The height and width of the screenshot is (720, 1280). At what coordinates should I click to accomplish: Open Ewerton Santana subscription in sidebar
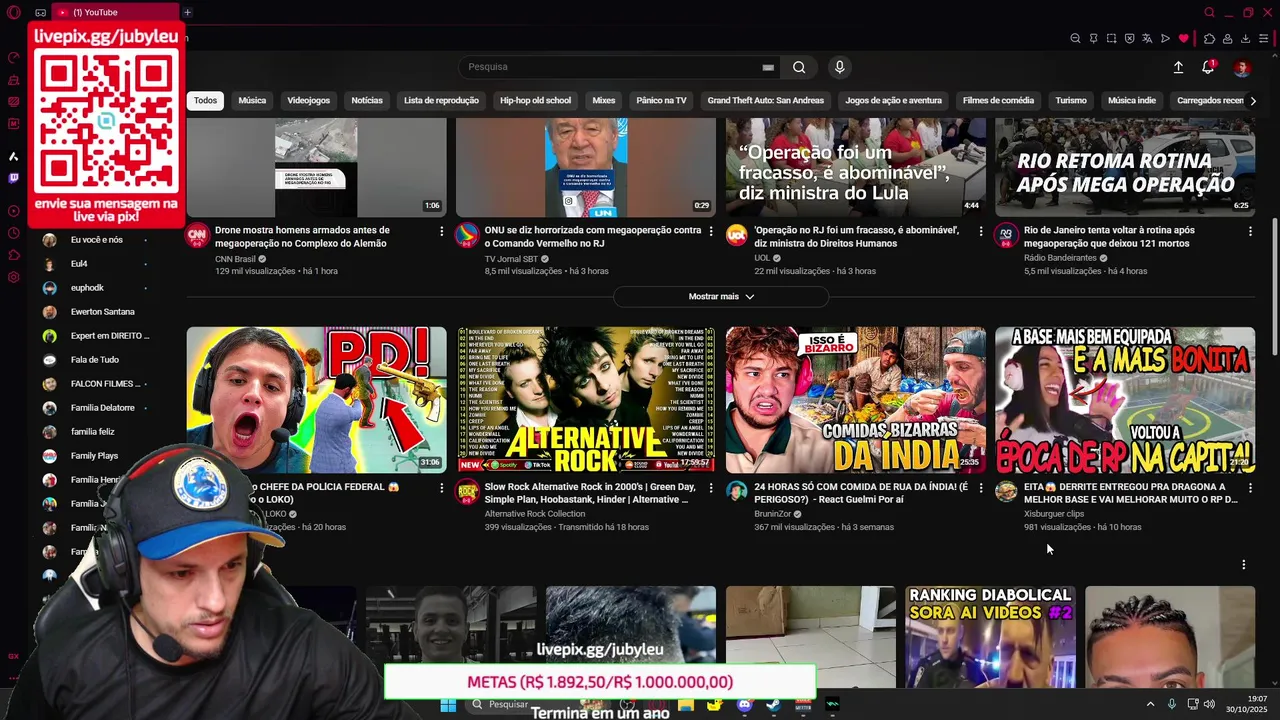click(x=102, y=312)
